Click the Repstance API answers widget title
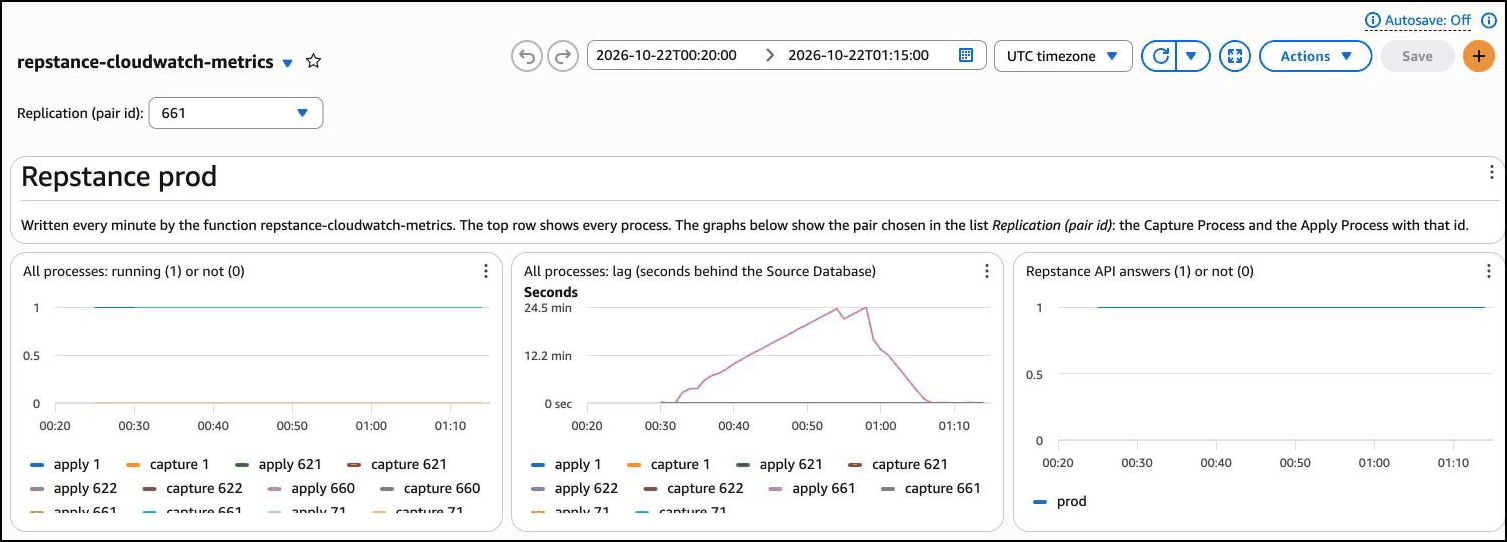This screenshot has height=542, width=1507. coord(1140,271)
